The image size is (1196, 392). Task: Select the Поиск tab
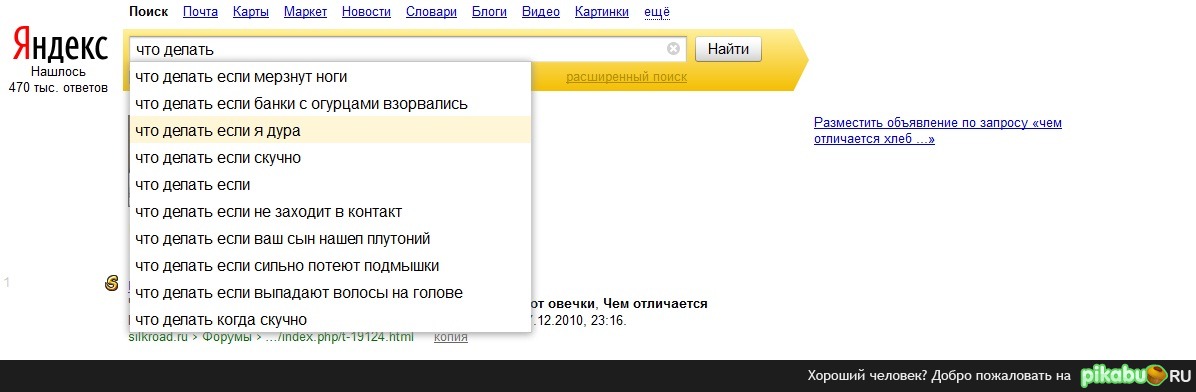click(x=149, y=11)
